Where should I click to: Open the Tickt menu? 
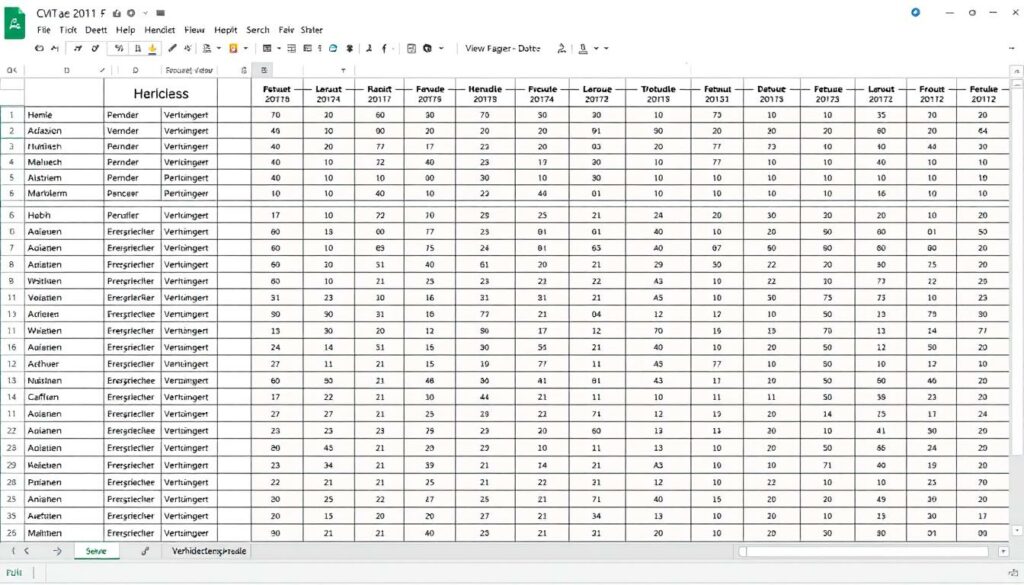(x=68, y=30)
